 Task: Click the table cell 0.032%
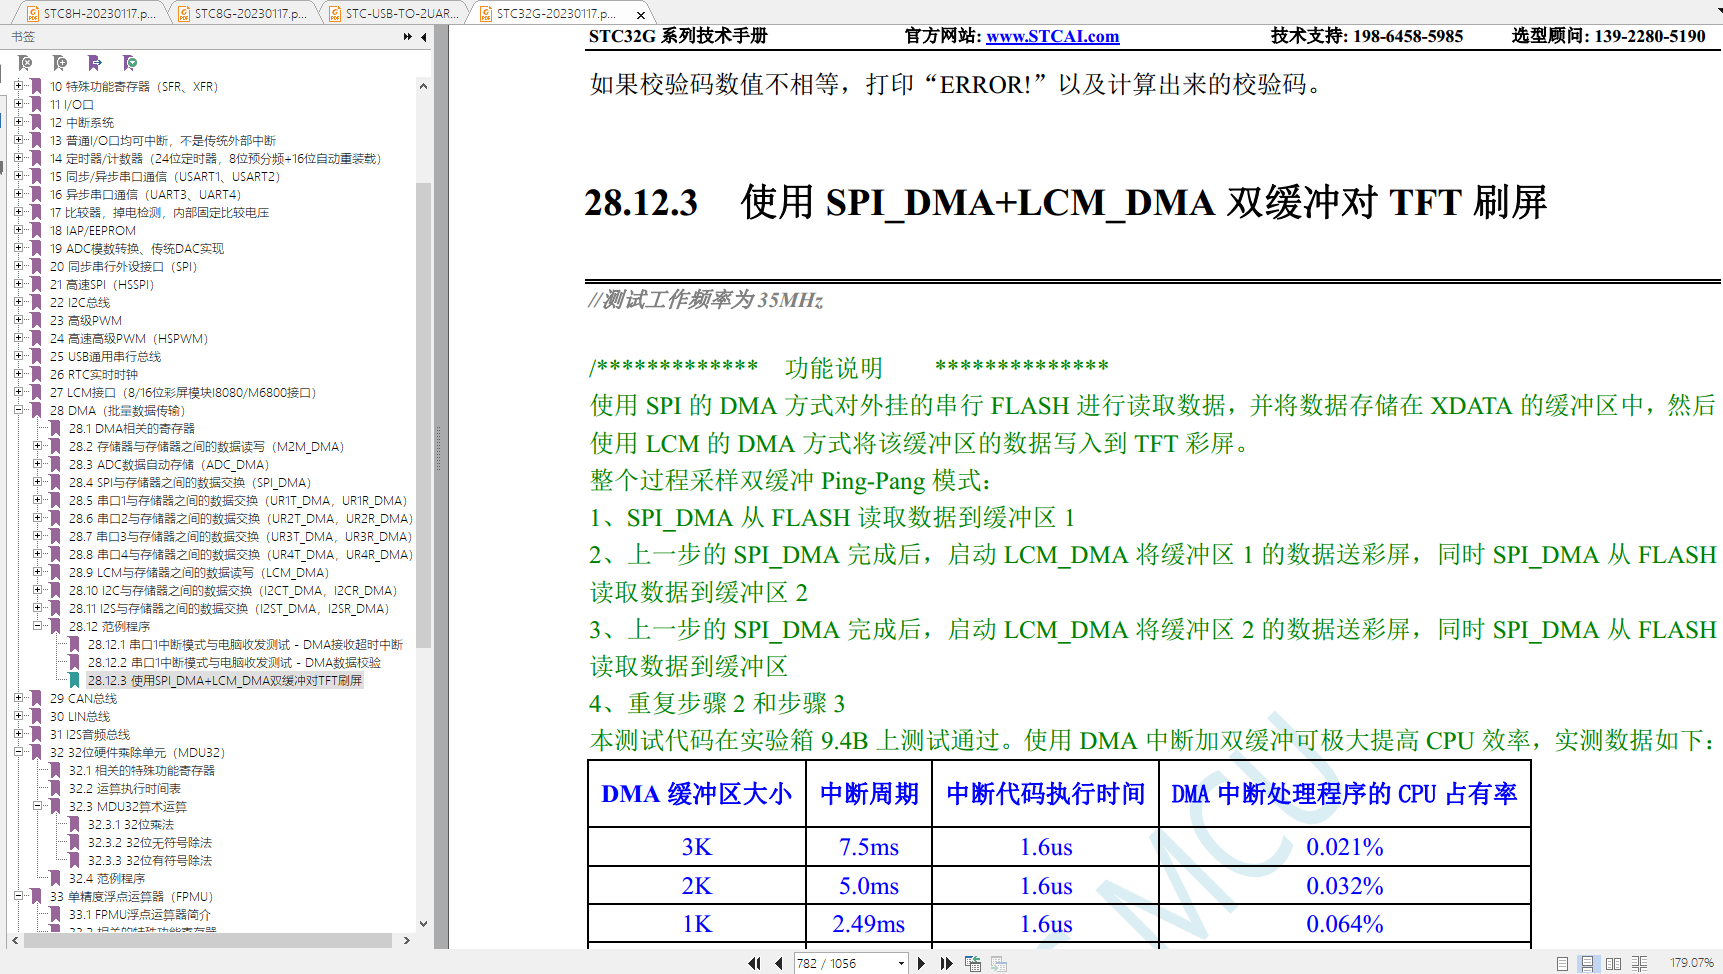pos(1345,886)
